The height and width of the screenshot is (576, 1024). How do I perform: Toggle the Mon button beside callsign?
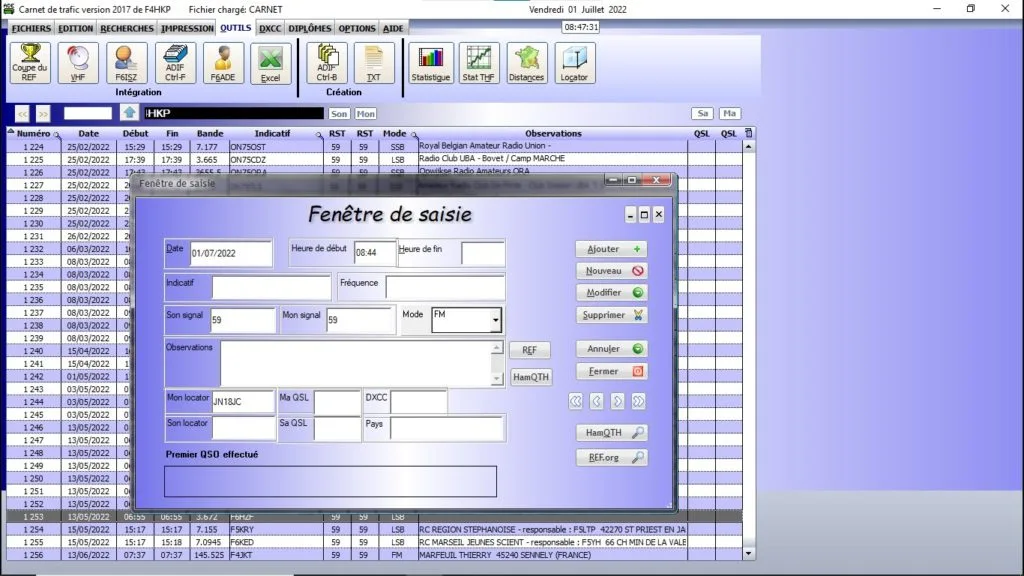366,114
